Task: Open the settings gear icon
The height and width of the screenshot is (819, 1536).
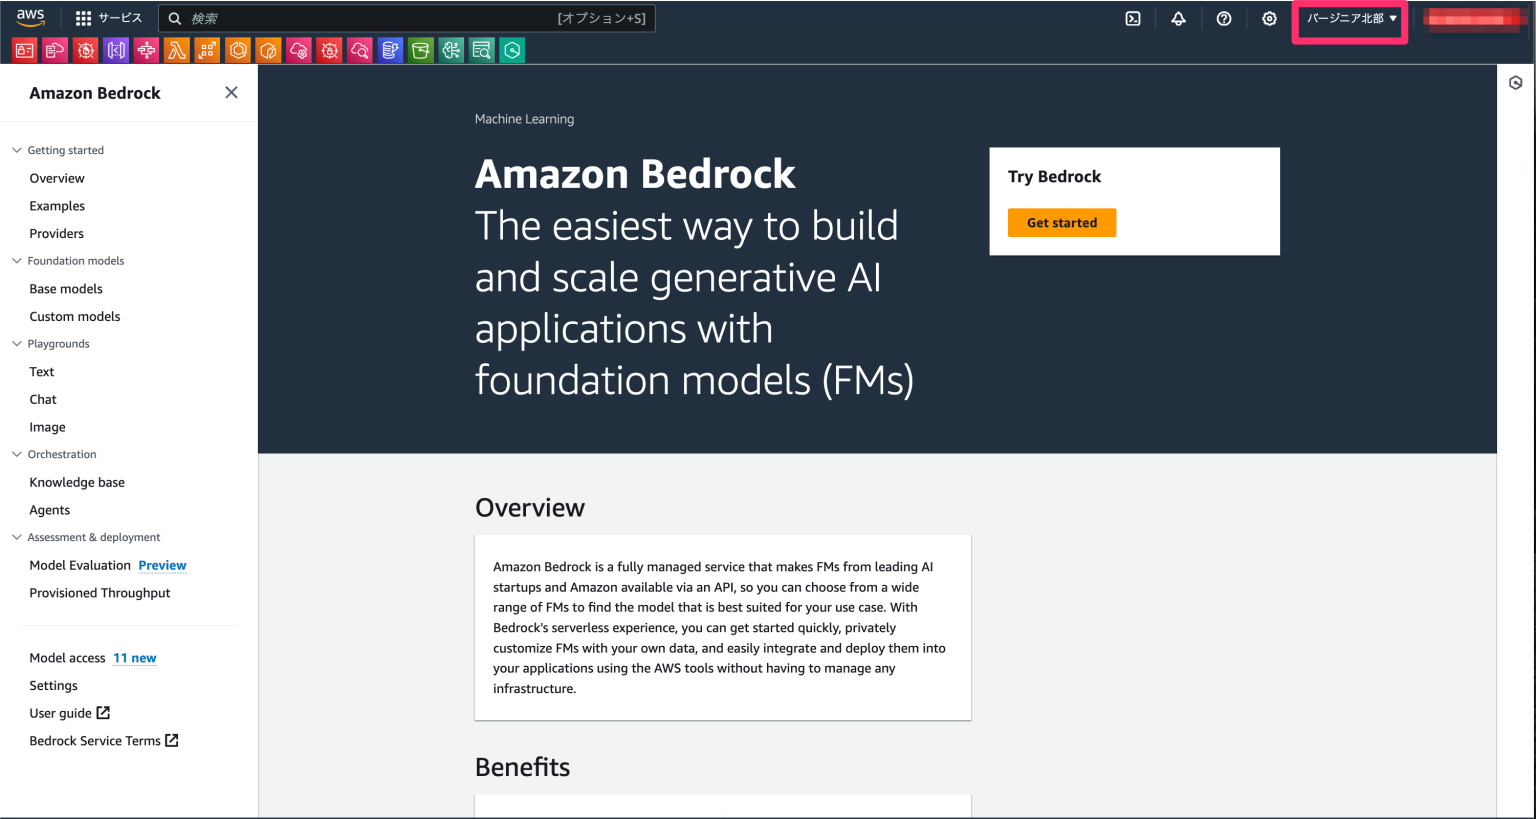Action: click(1269, 18)
